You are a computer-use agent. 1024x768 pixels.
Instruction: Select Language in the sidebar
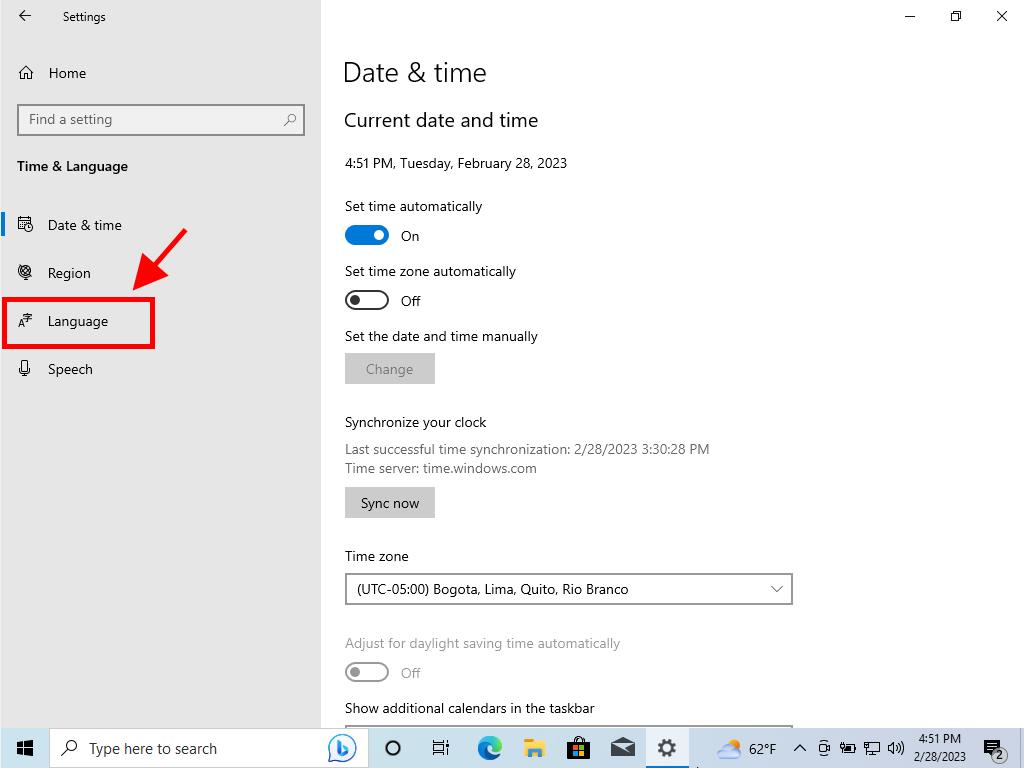[78, 321]
